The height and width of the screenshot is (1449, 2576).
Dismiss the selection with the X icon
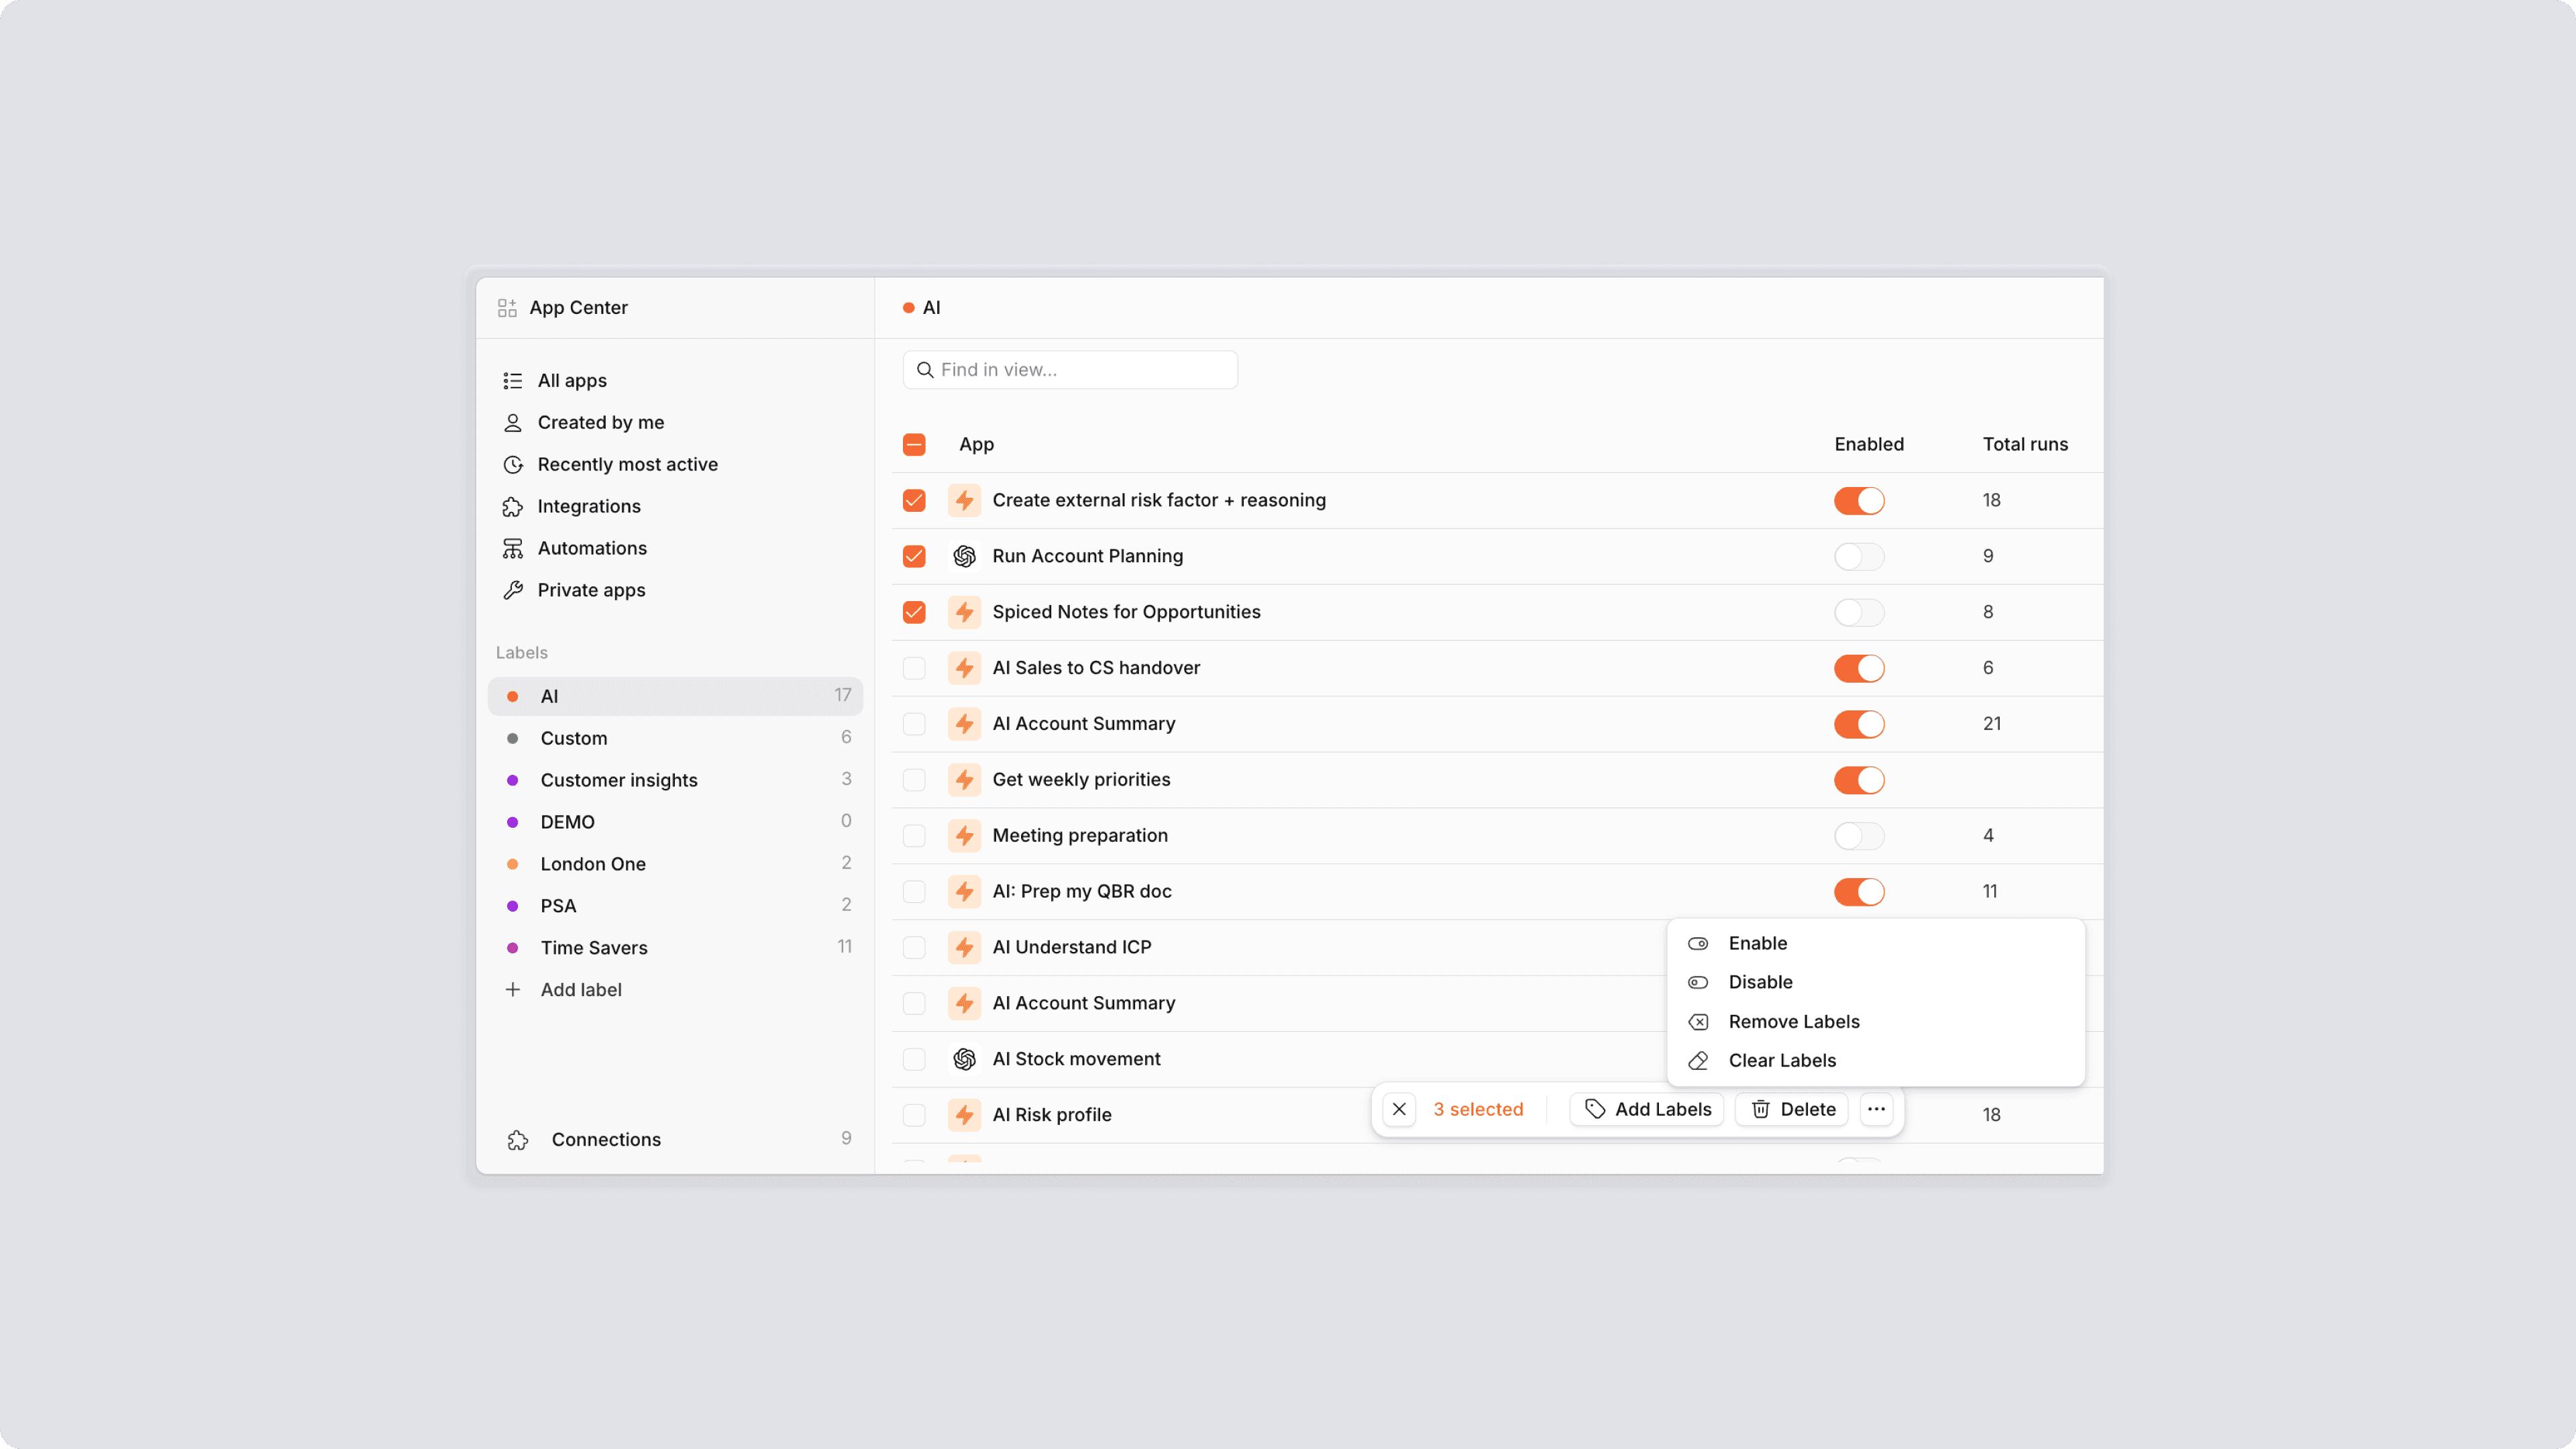pos(1399,1110)
